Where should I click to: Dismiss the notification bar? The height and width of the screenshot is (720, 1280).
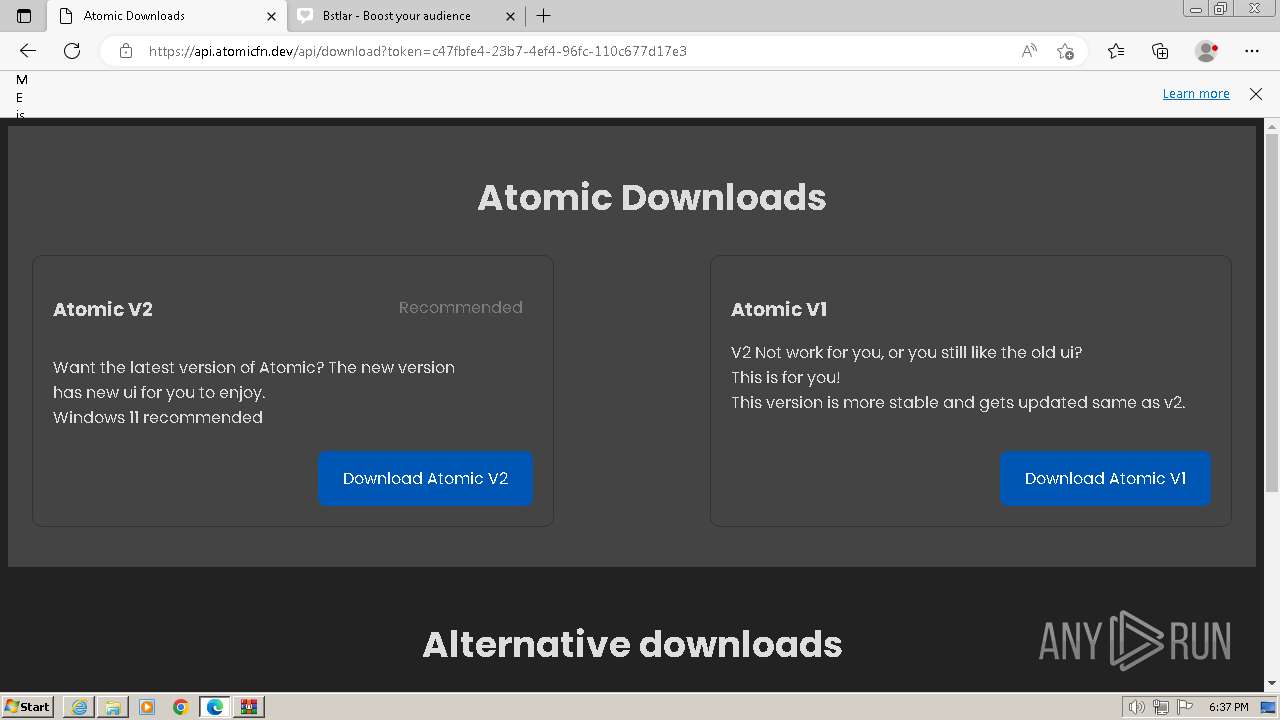(1256, 93)
